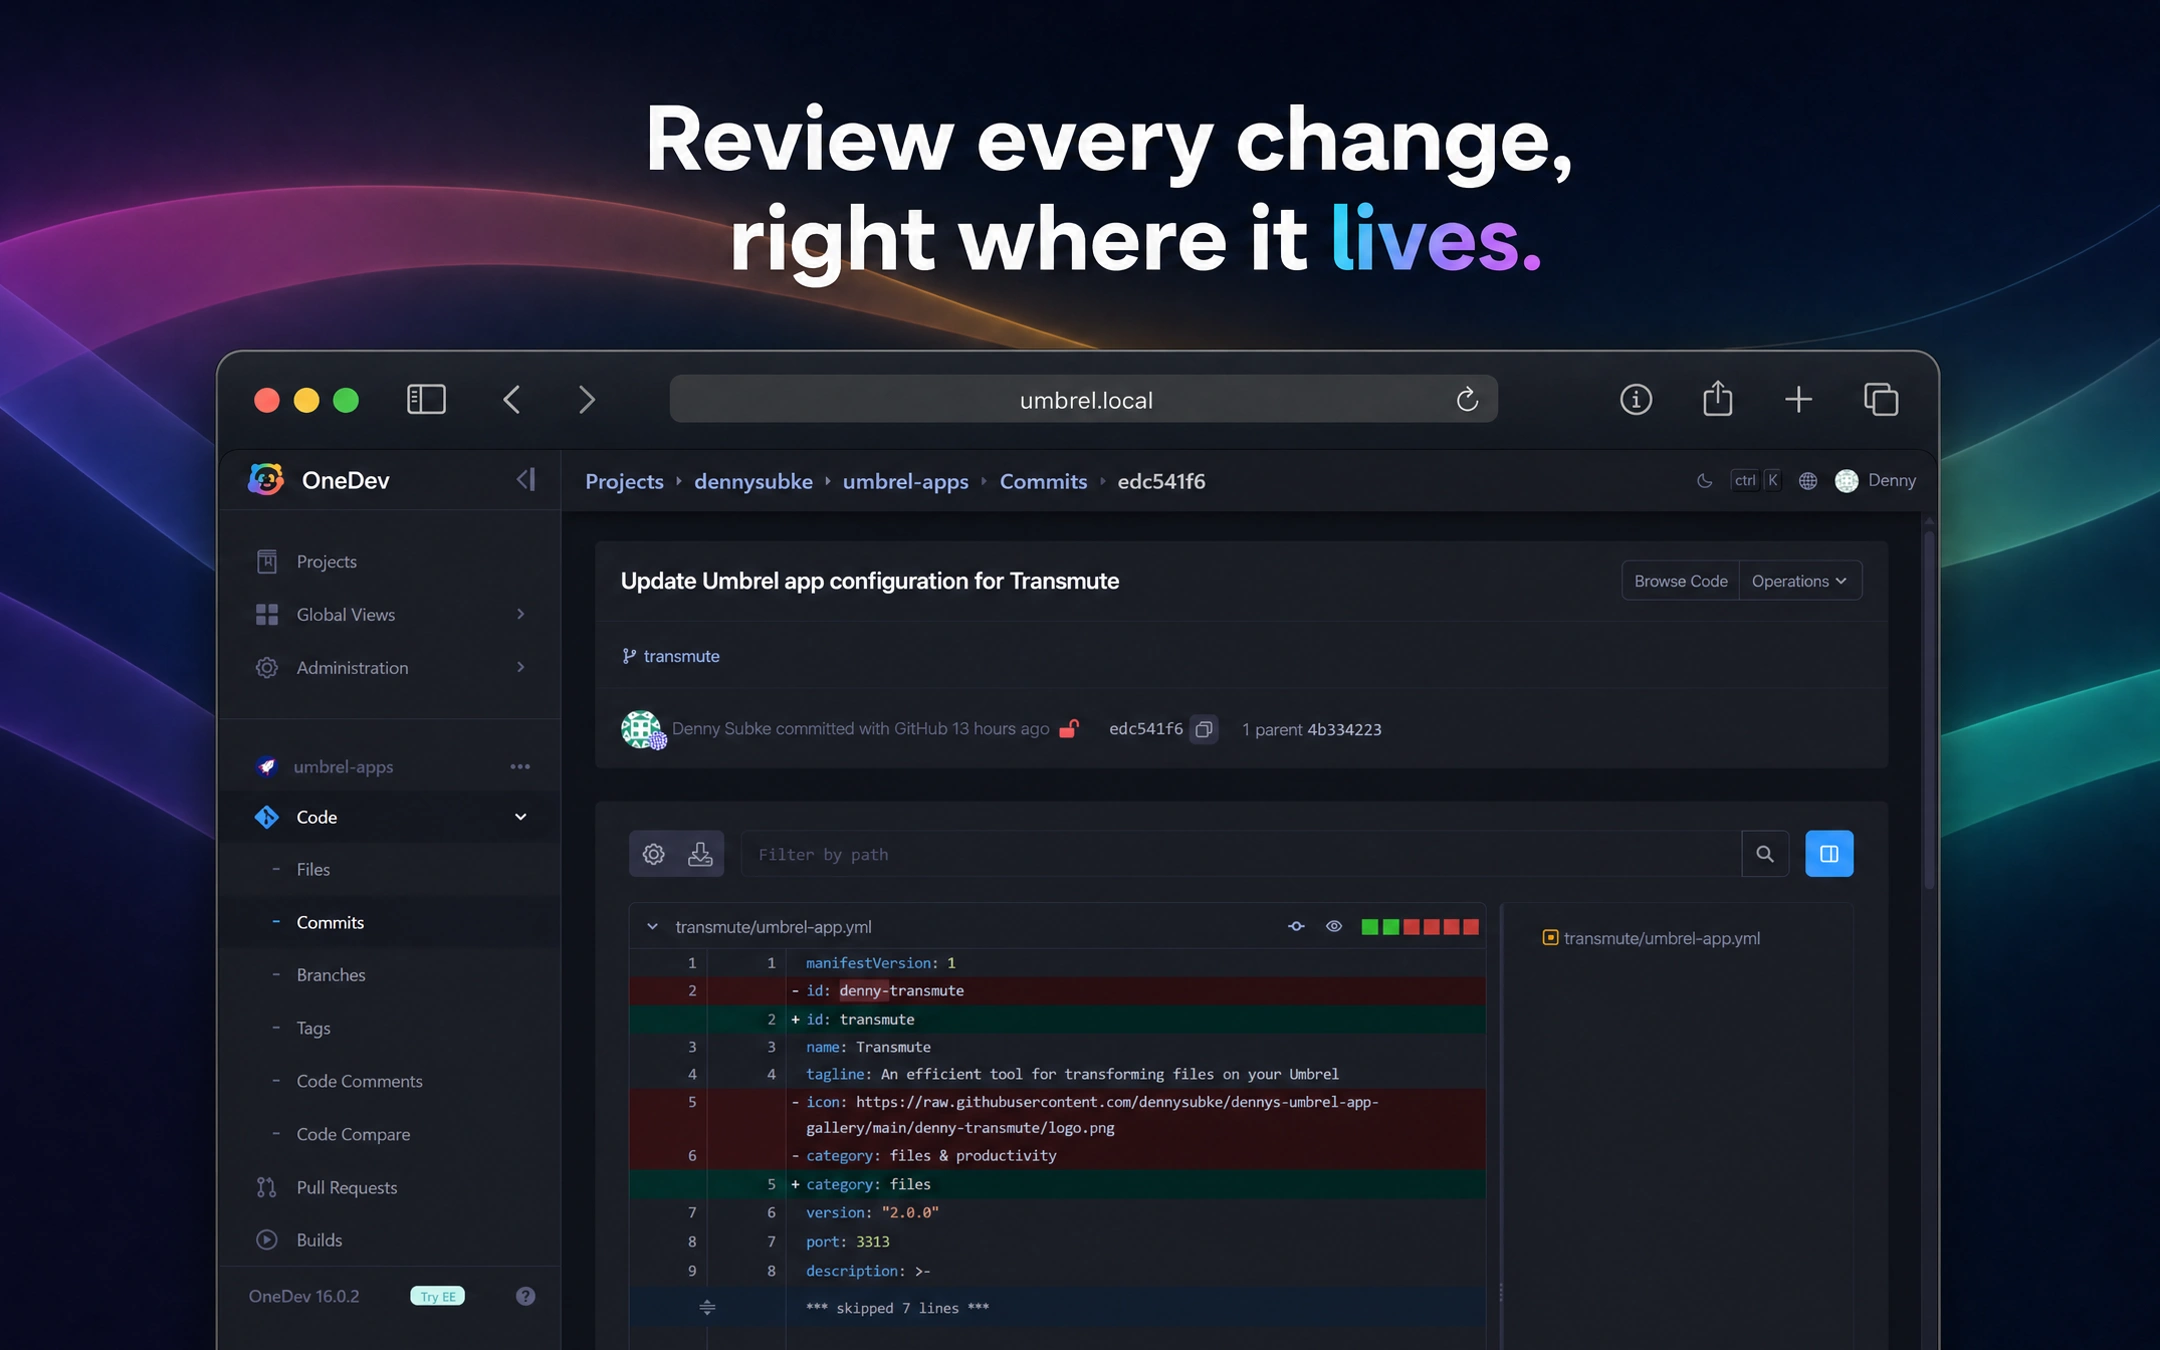Click the green and red diff stat bar
The height and width of the screenshot is (1350, 2160).
point(1419,927)
